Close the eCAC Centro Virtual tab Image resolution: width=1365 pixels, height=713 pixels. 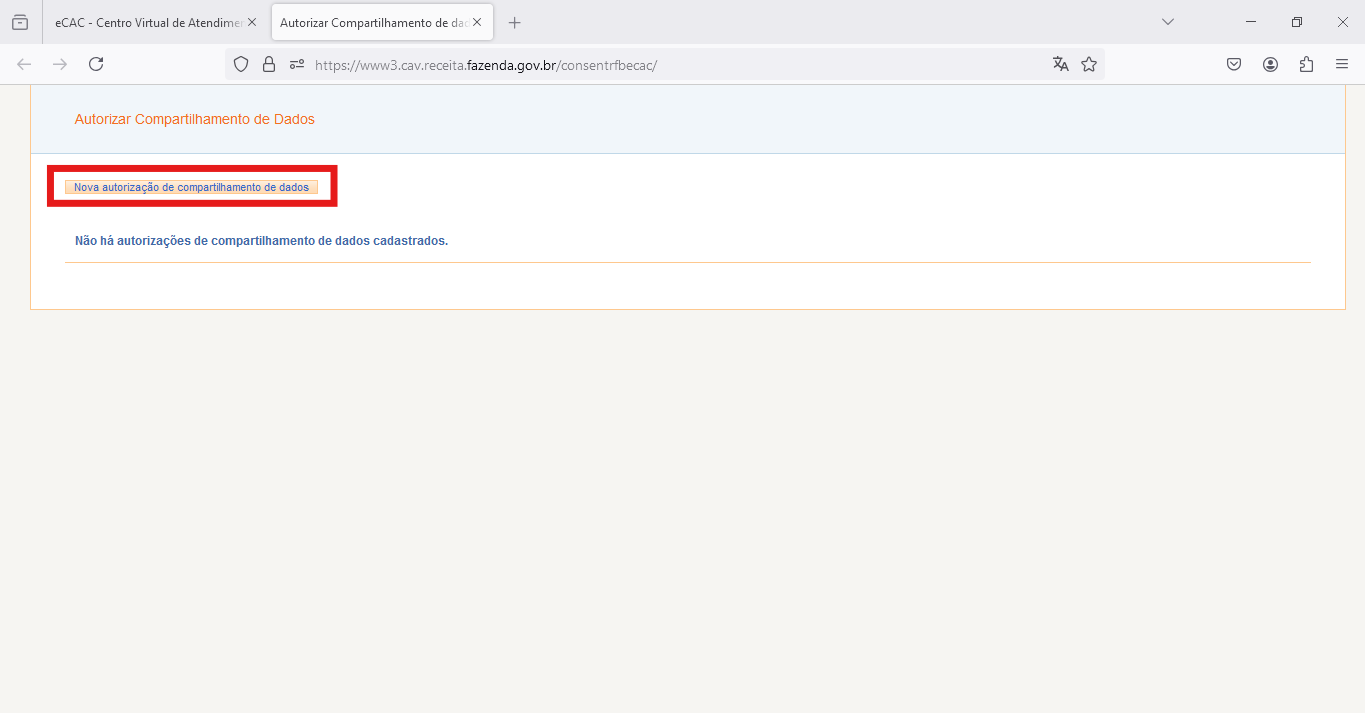pyautogui.click(x=252, y=22)
